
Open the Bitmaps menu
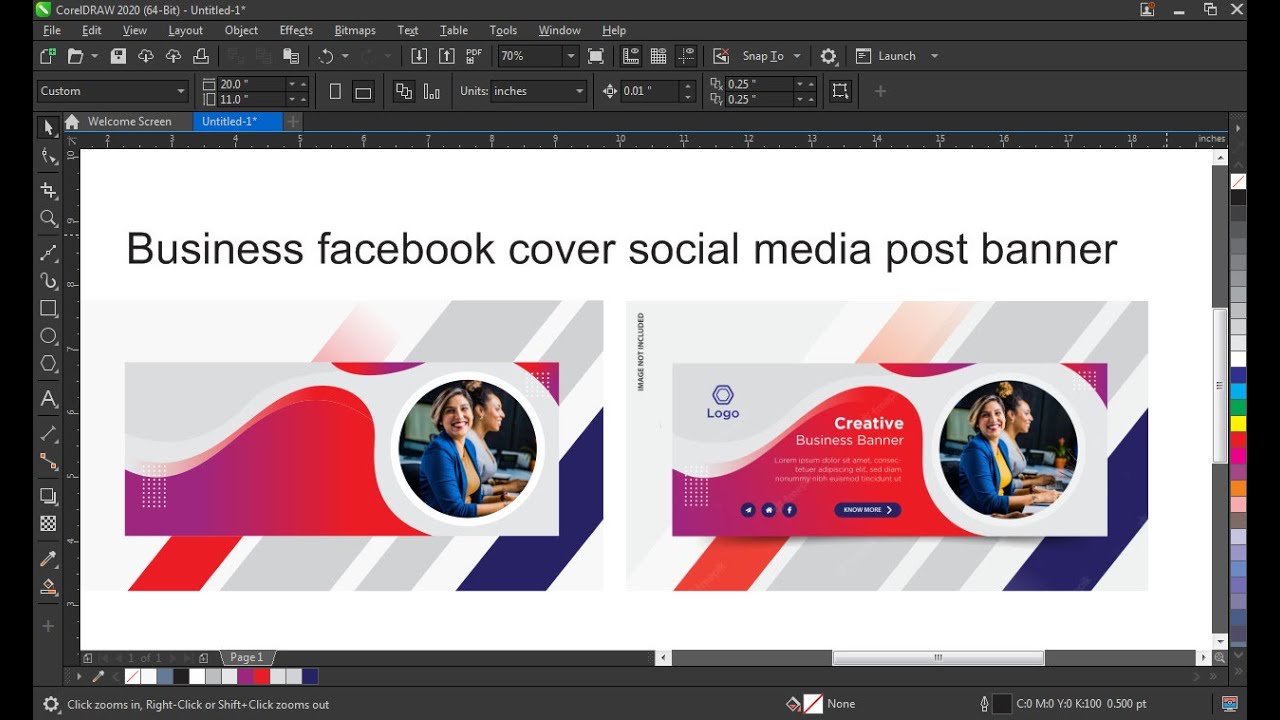pos(355,30)
